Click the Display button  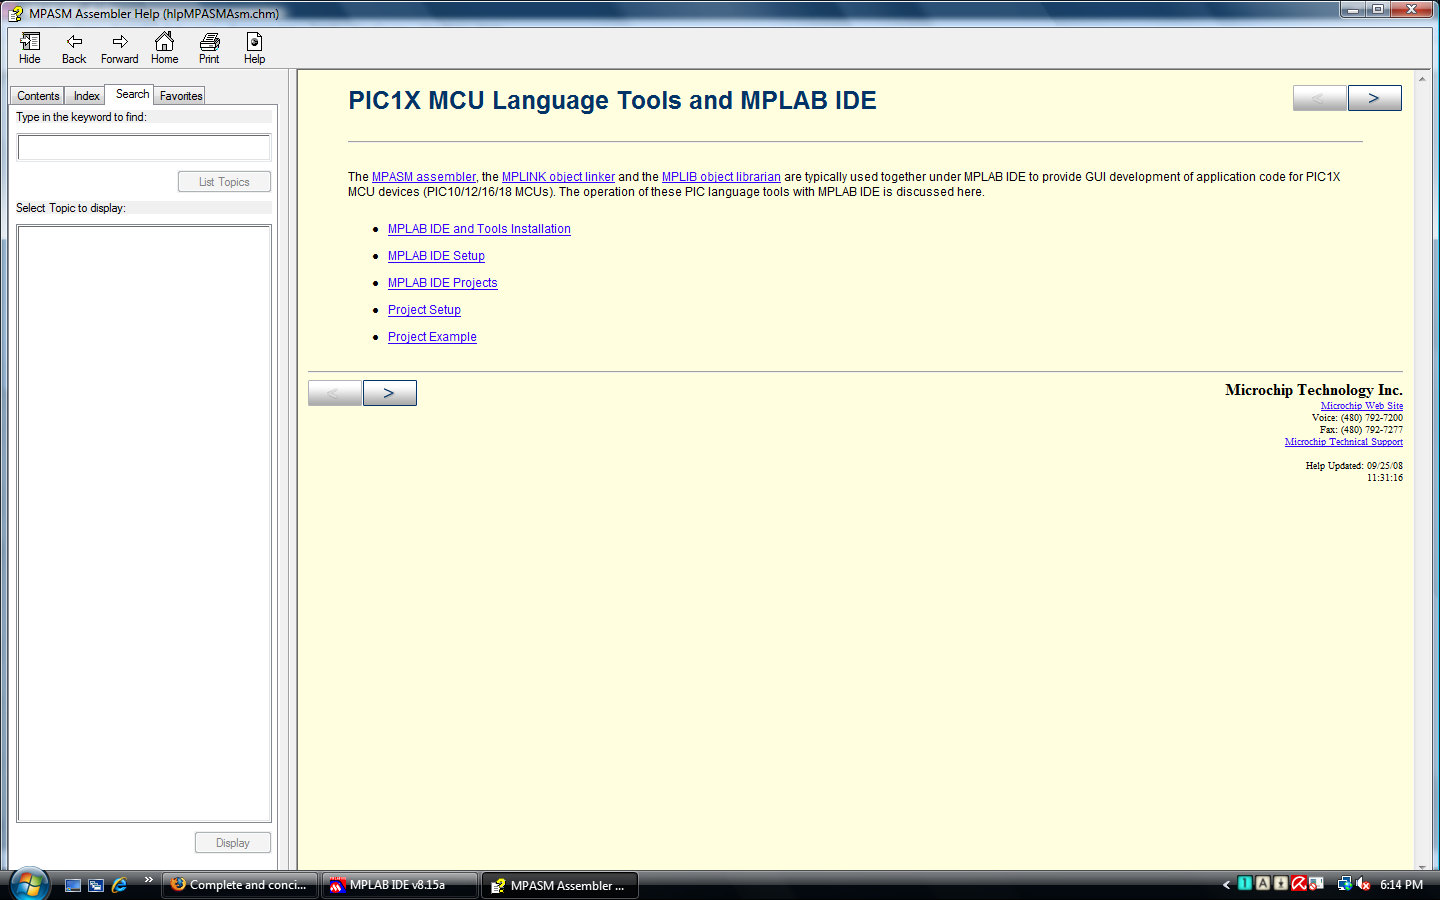tap(233, 843)
